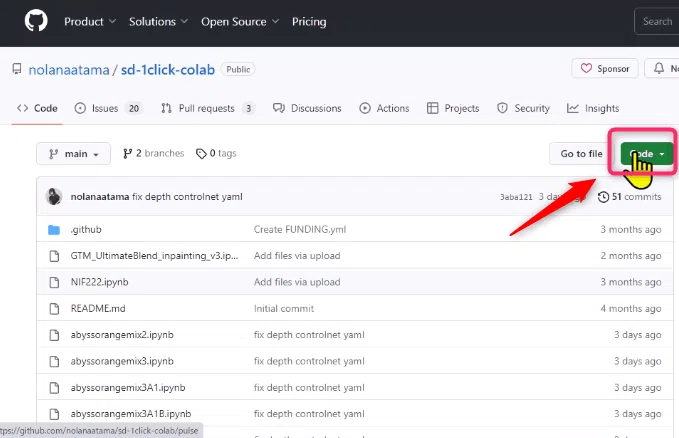Click the repository book icon
This screenshot has width=679, height=438.
tap(17, 69)
